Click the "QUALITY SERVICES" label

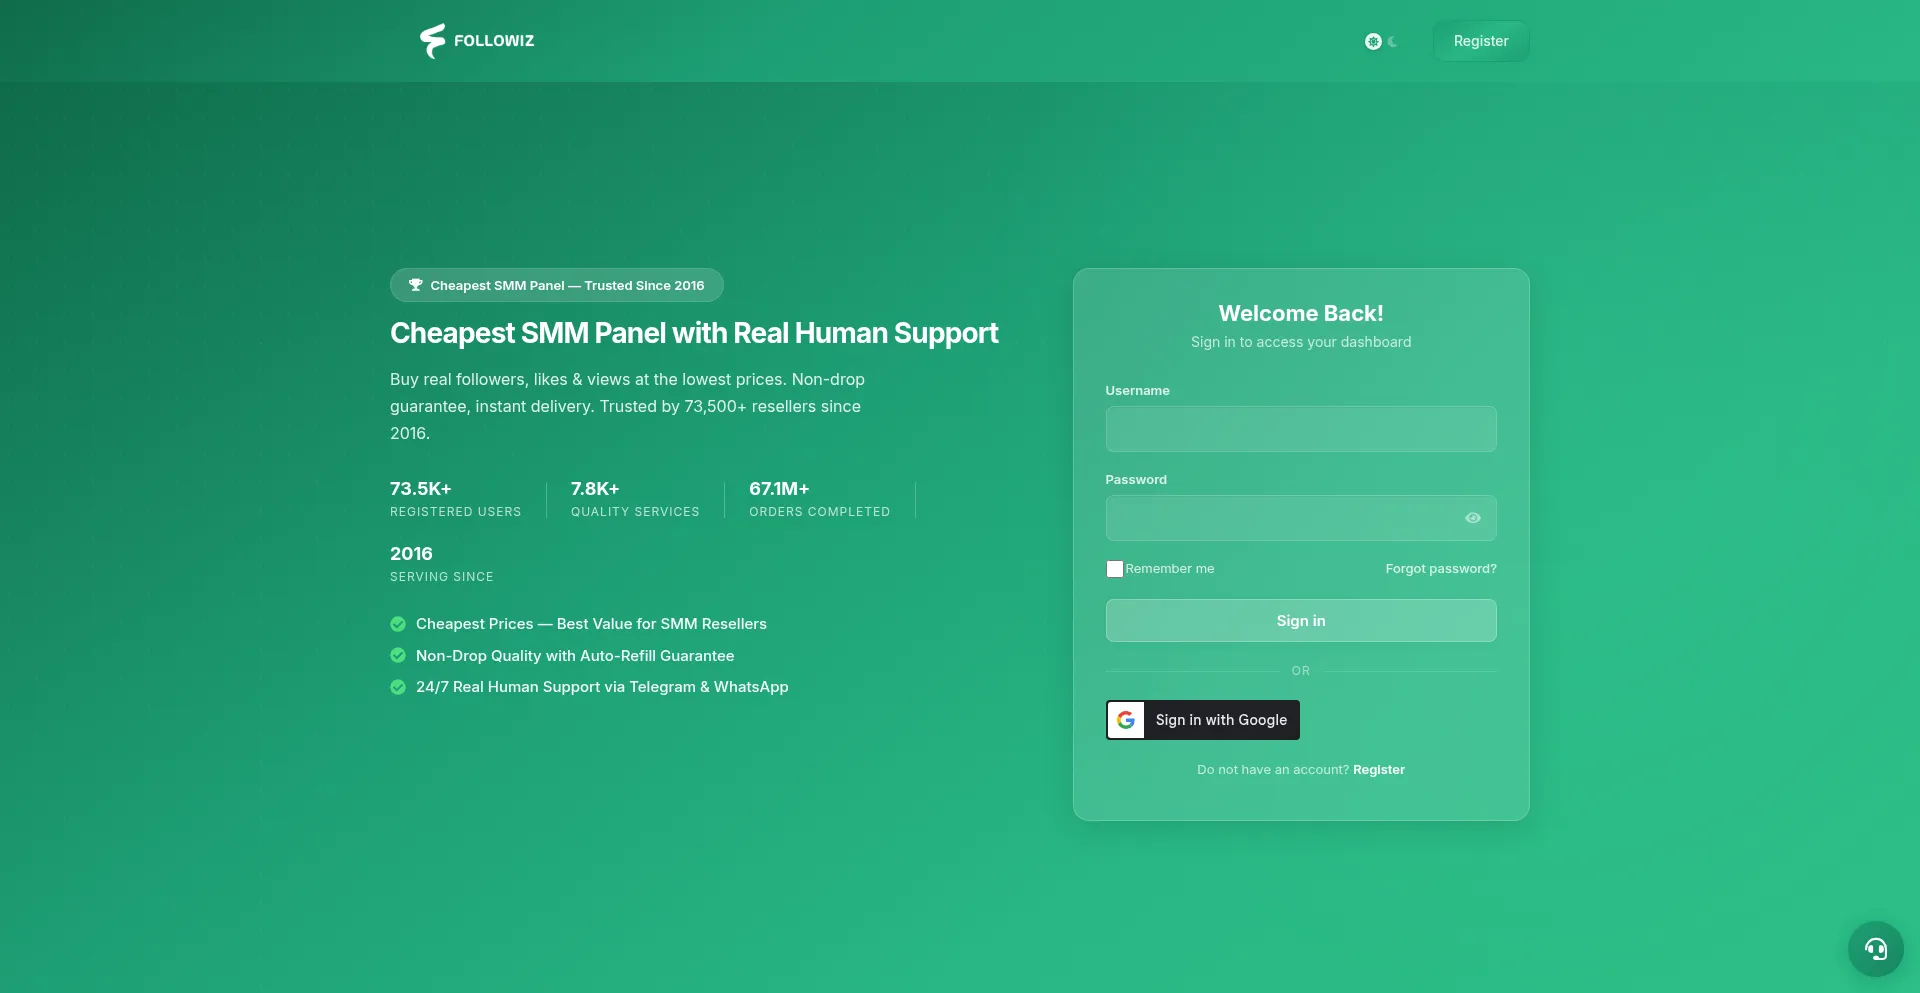coord(635,512)
